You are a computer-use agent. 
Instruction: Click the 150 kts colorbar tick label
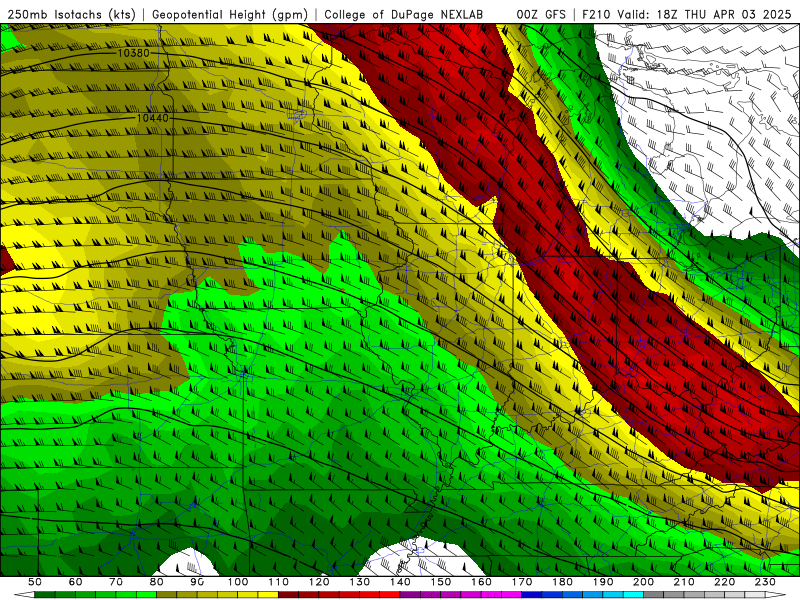(x=441, y=582)
